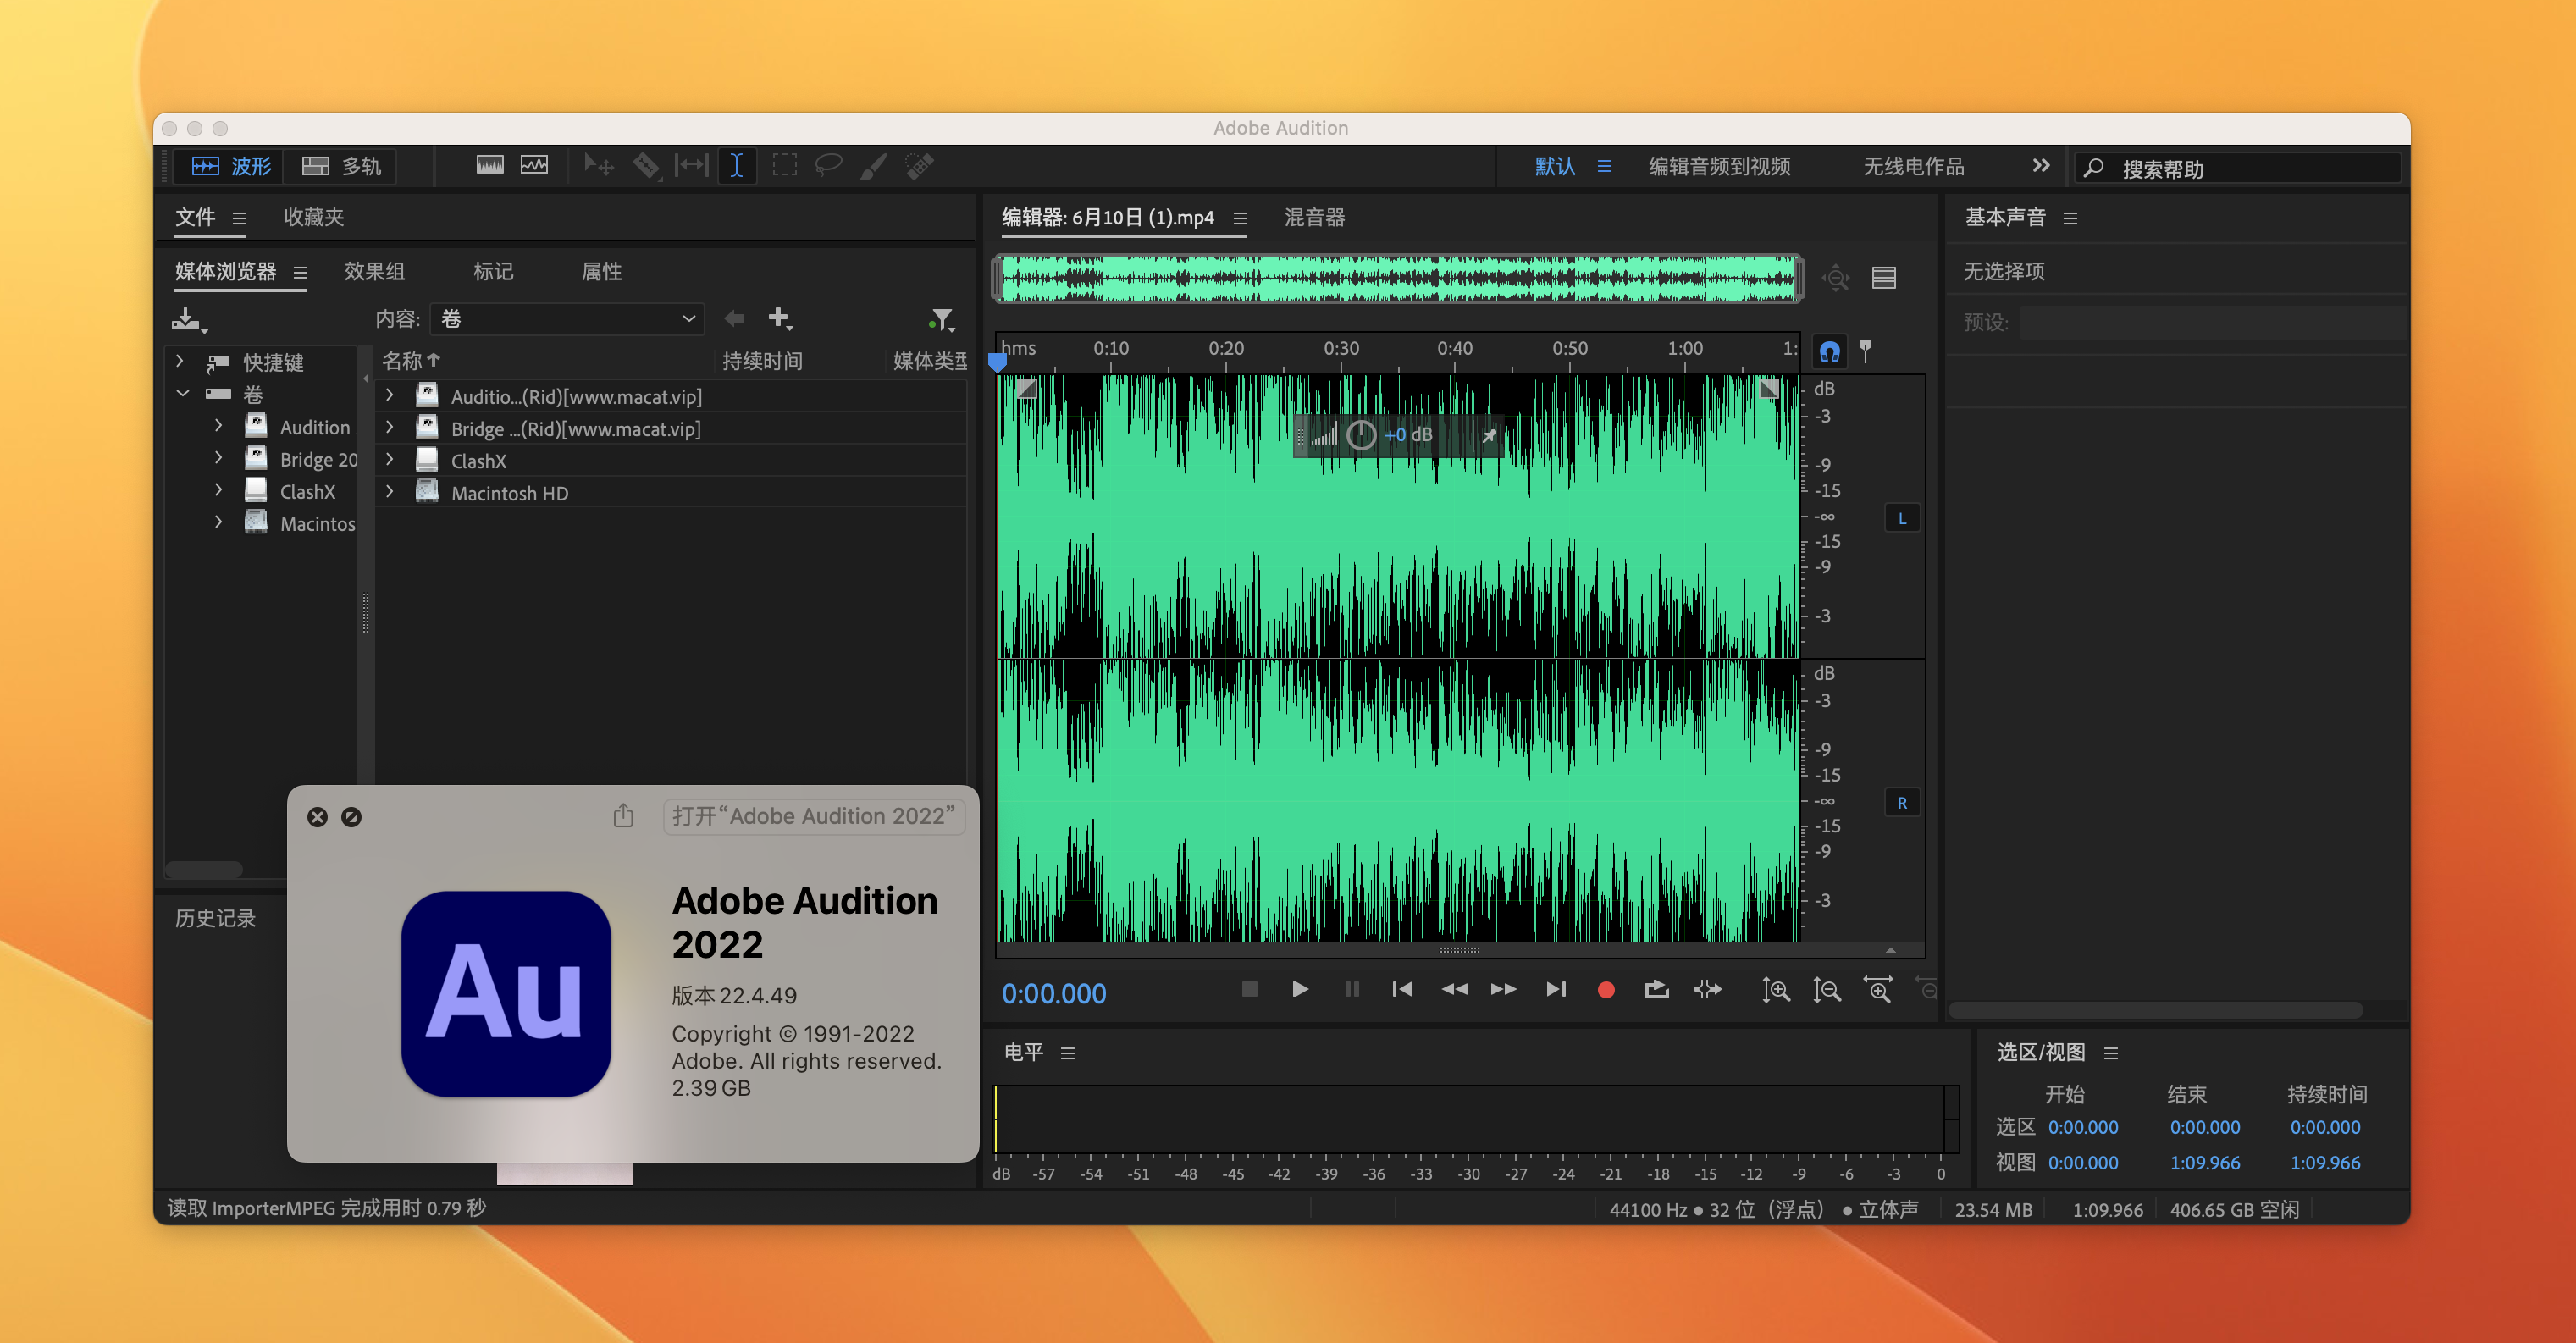Image resolution: width=2576 pixels, height=1343 pixels.
Task: Click the Loop Playback icon
Action: pos(1656,990)
